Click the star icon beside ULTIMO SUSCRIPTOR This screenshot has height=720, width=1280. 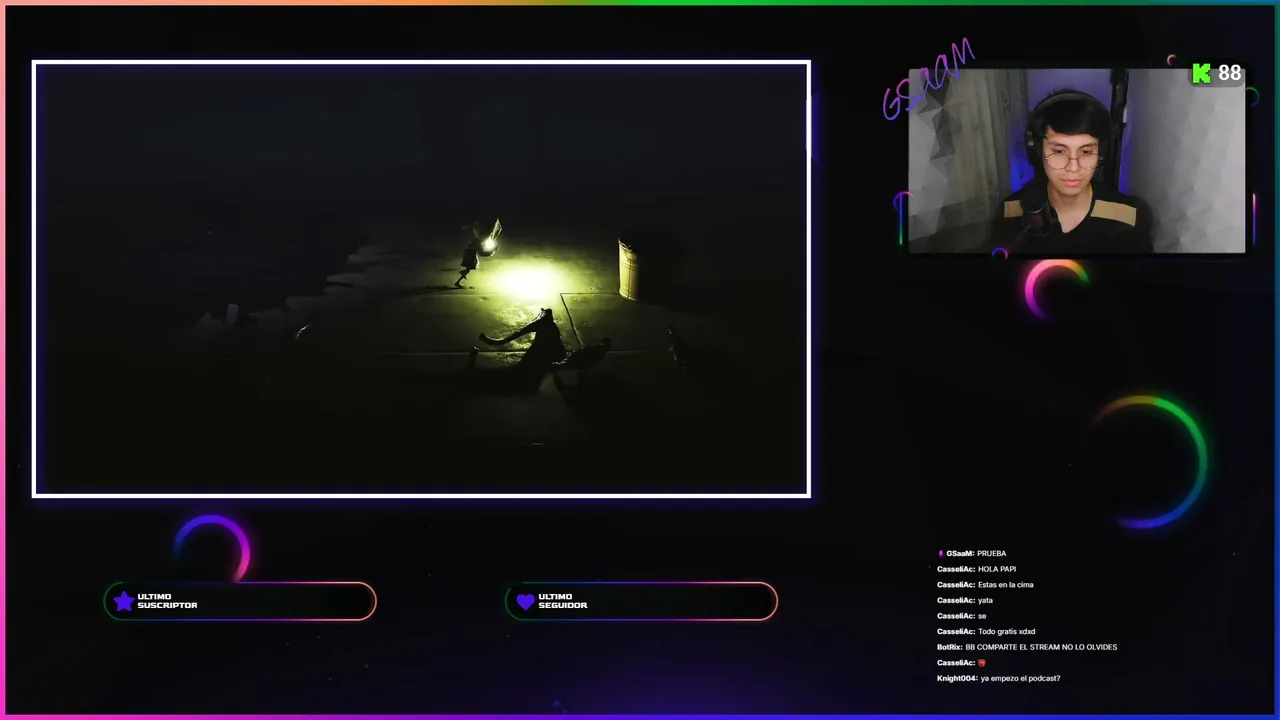(x=123, y=601)
